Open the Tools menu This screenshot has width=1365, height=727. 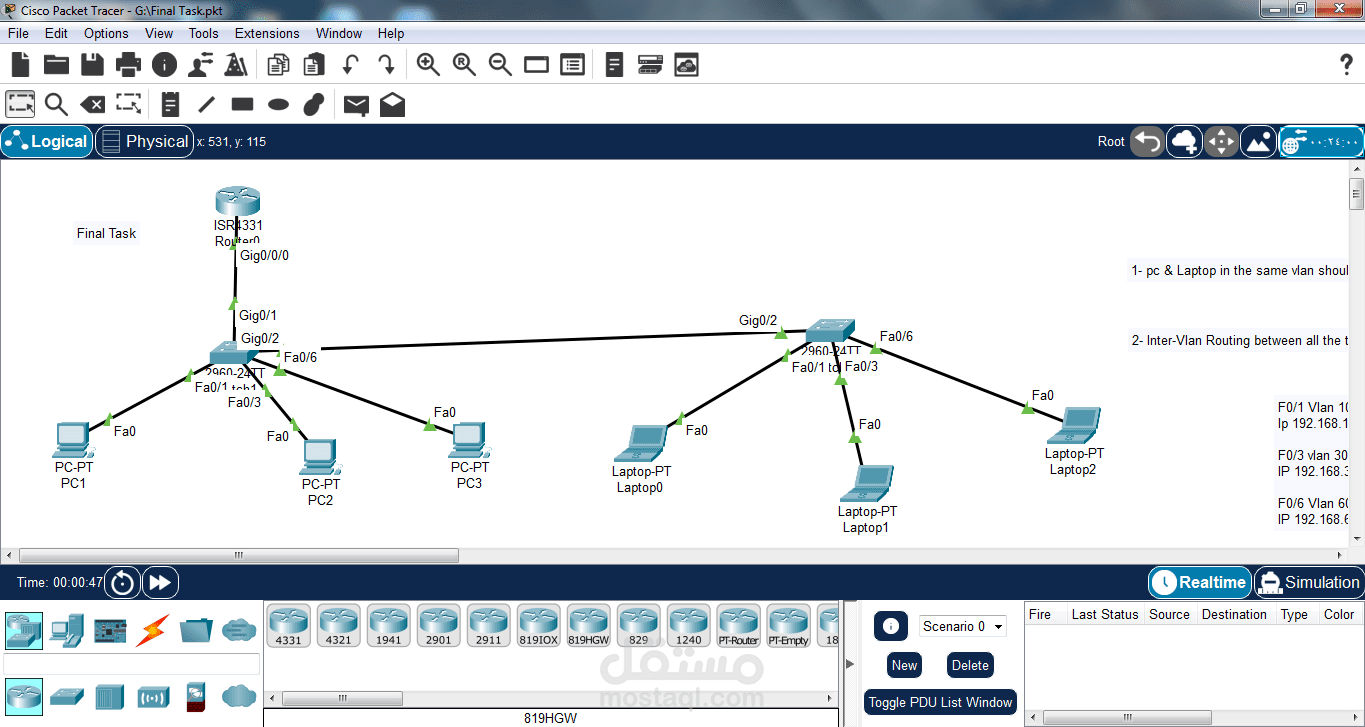click(203, 33)
